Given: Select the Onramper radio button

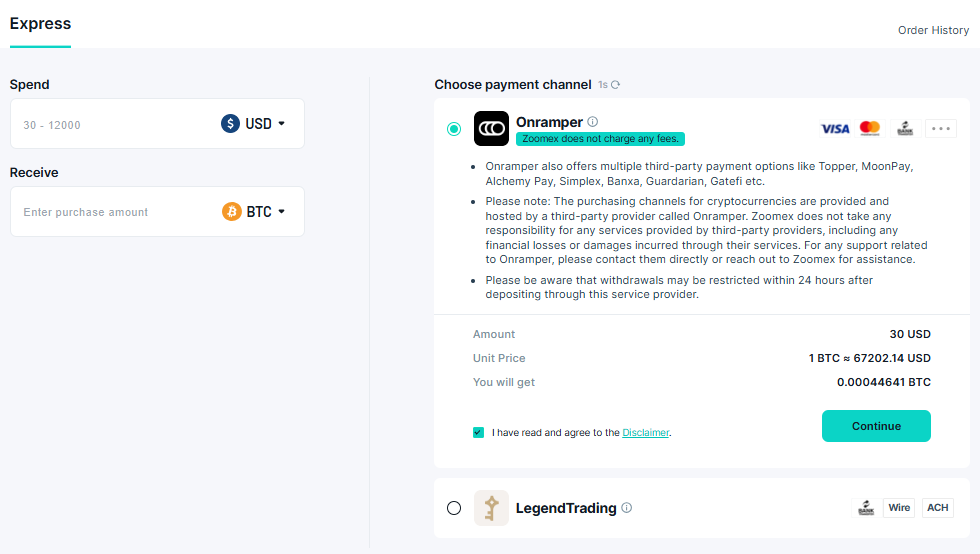Looking at the screenshot, I should 454,129.
